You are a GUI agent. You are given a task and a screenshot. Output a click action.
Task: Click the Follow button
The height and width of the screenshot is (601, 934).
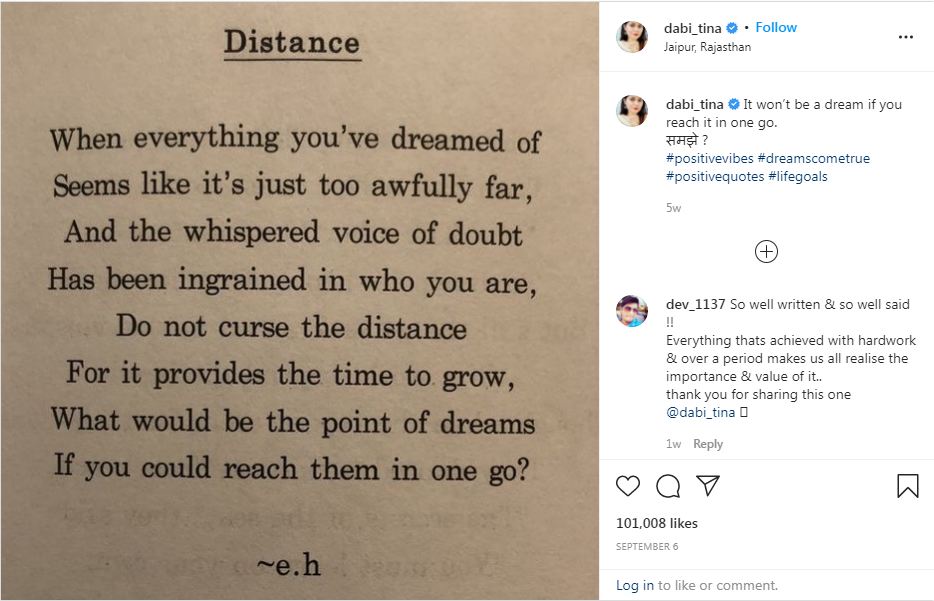776,28
